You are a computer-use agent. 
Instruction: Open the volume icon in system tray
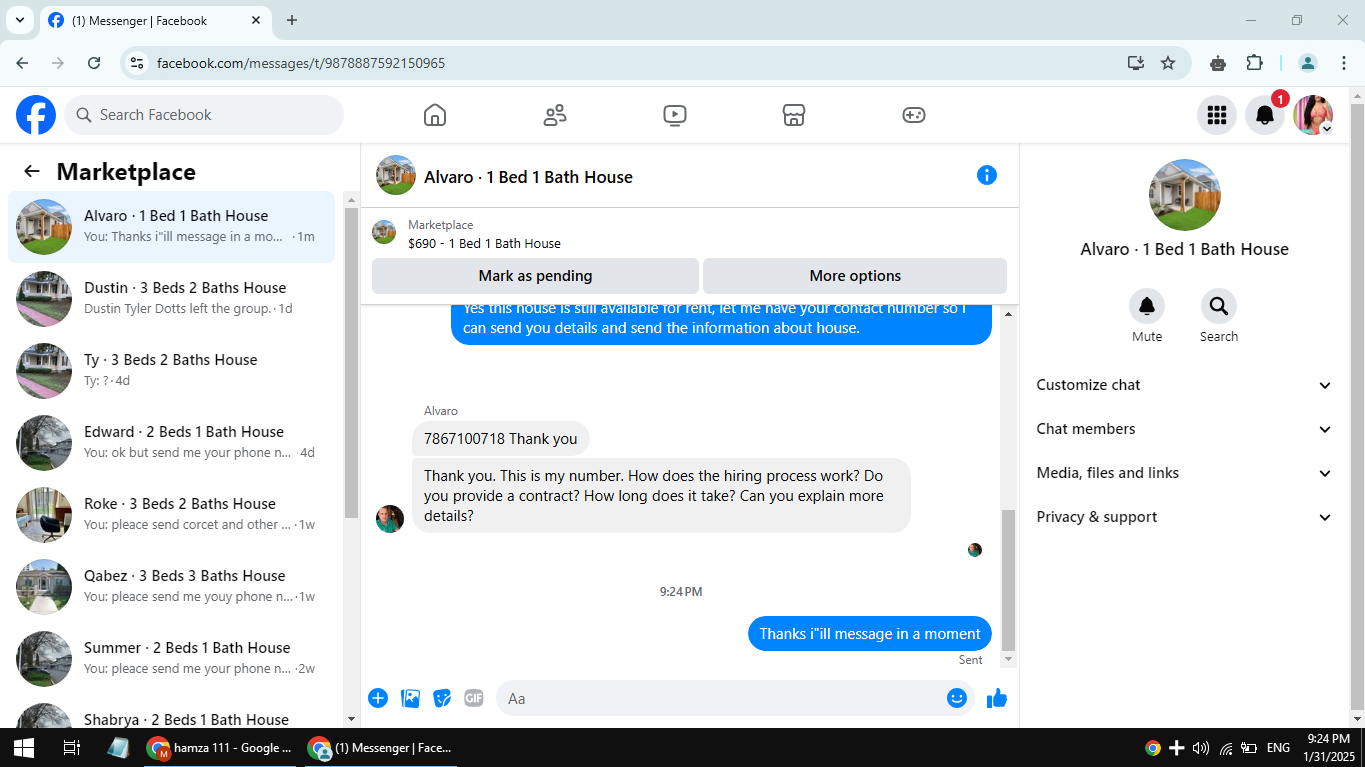[1201, 748]
